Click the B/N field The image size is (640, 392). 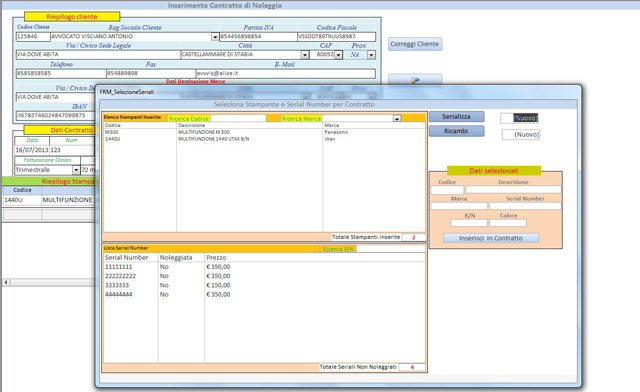469,223
